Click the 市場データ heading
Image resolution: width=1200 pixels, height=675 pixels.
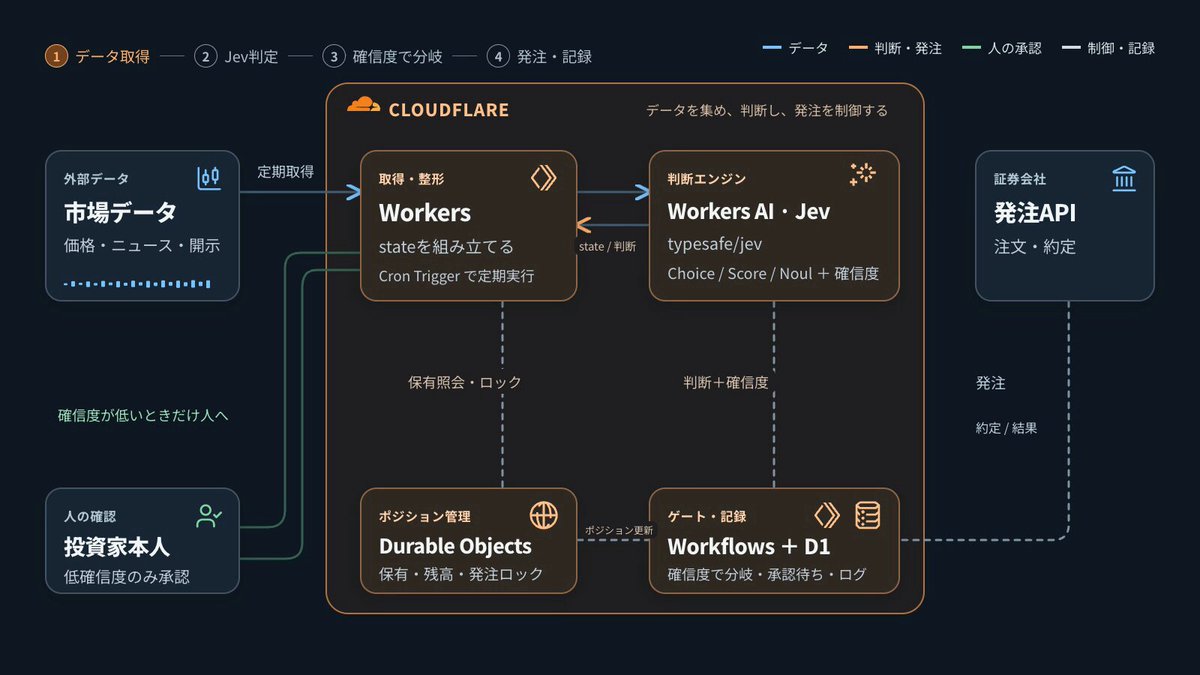point(120,212)
